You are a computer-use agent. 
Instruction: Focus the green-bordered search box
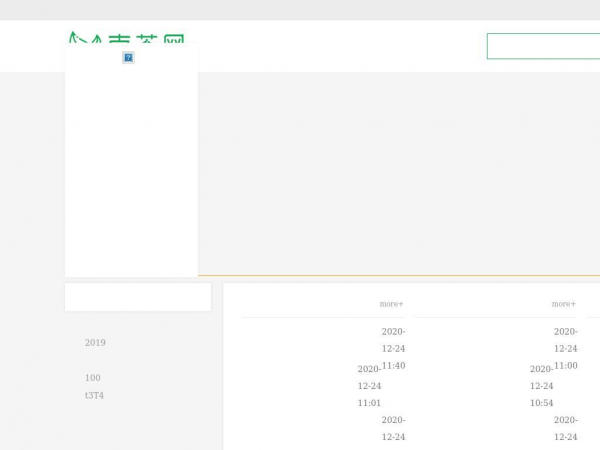coord(543,46)
